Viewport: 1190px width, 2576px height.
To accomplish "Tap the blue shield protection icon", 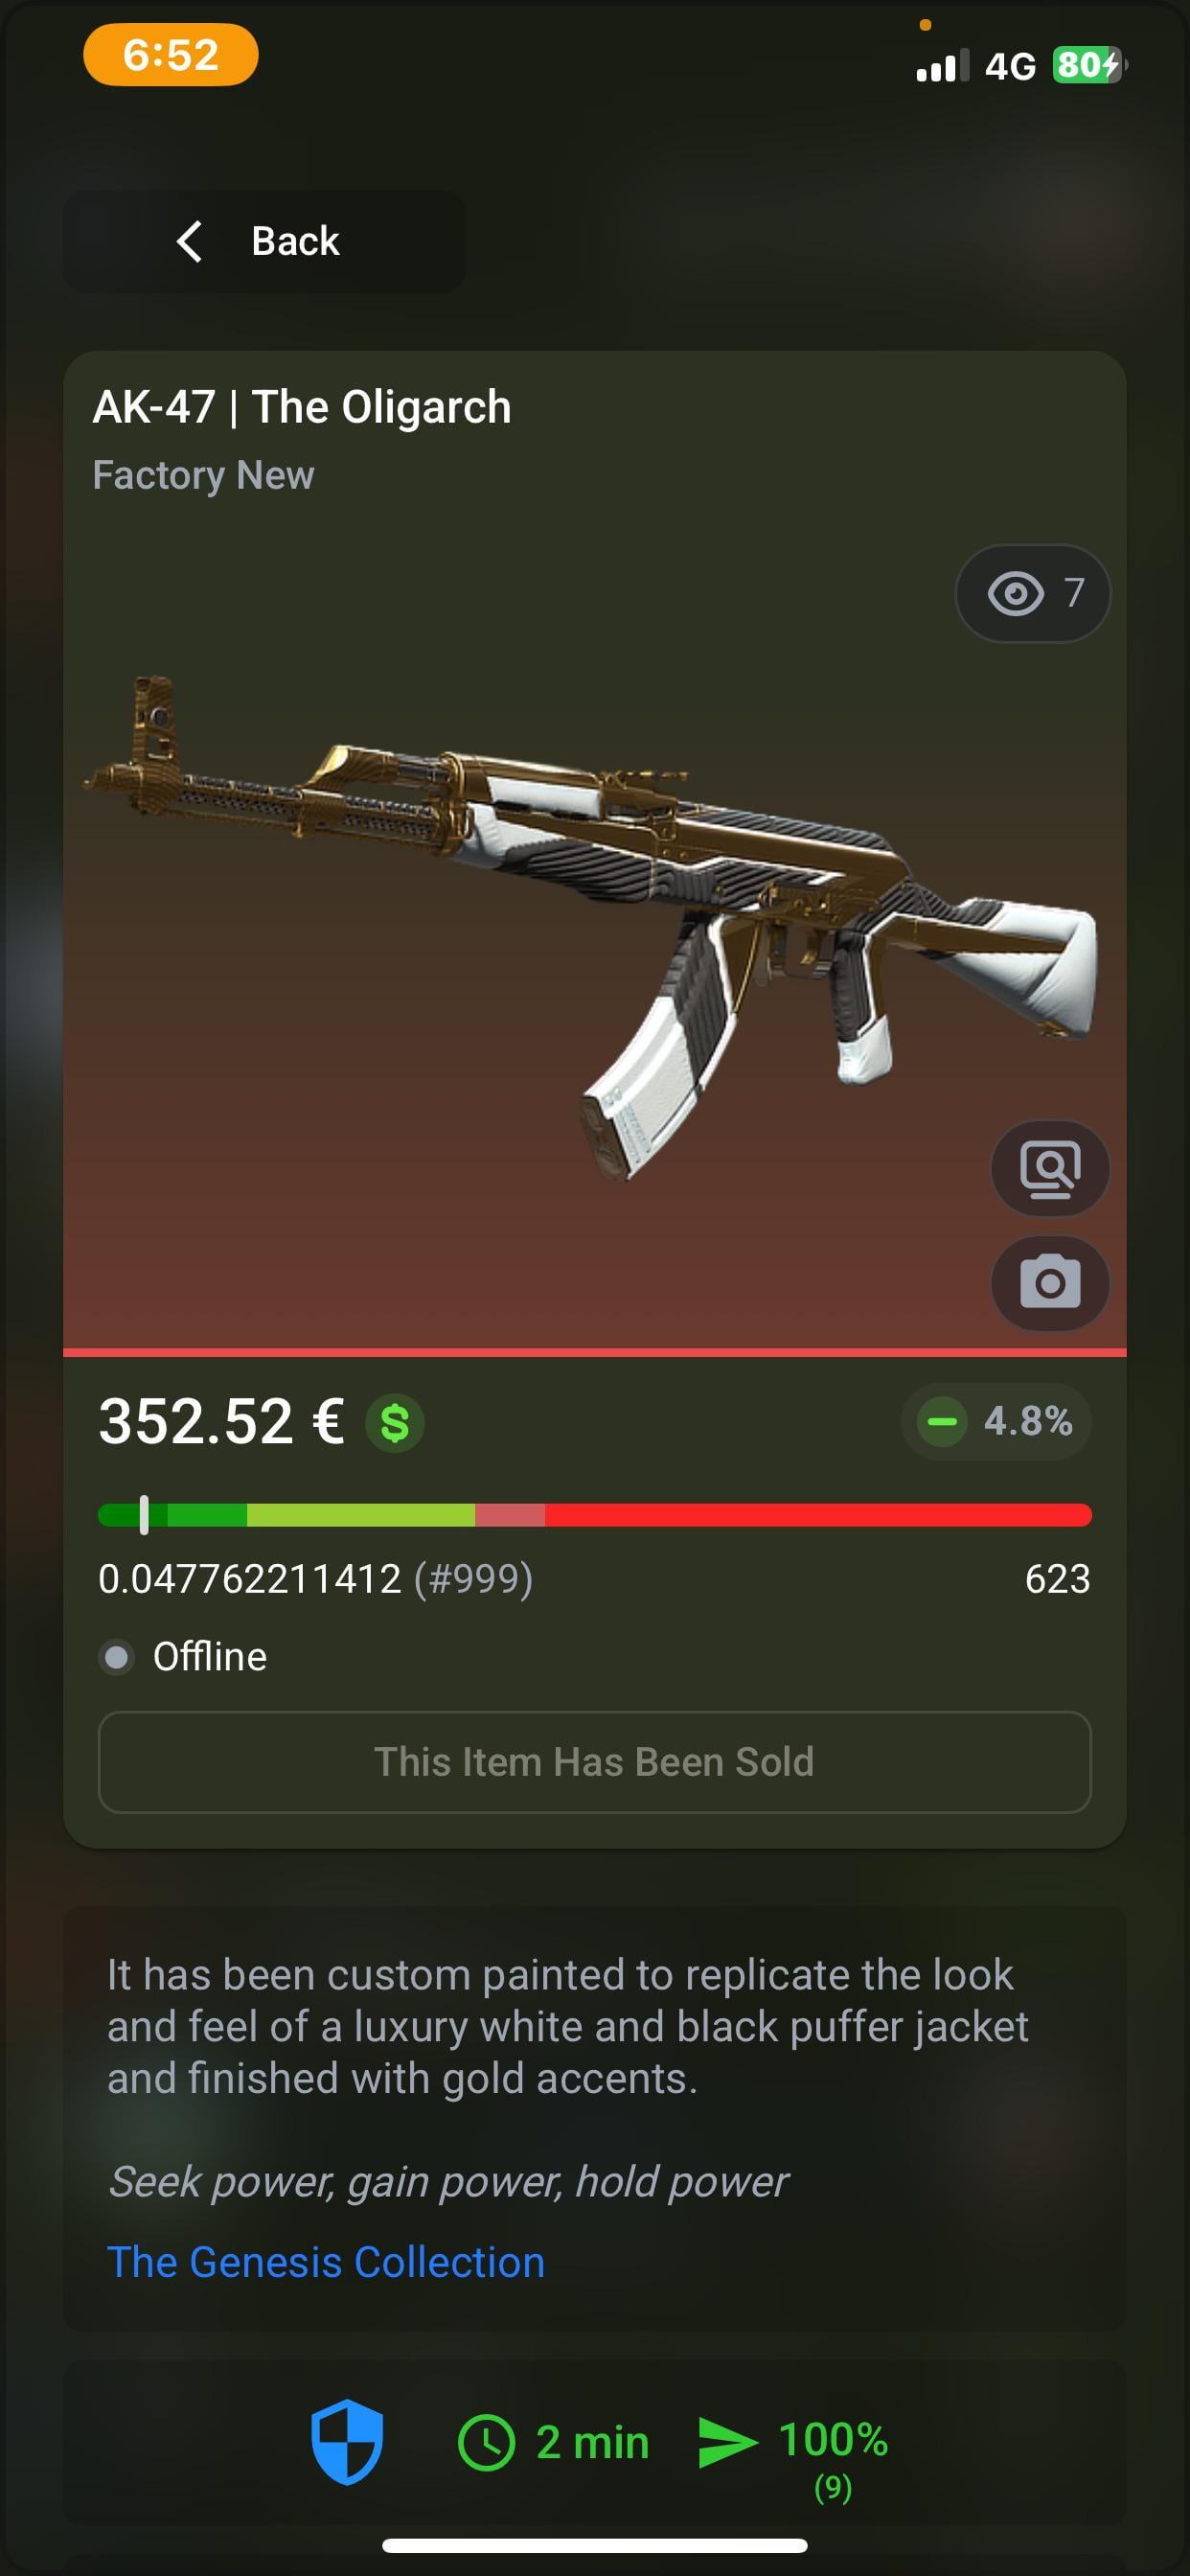I will point(347,2441).
